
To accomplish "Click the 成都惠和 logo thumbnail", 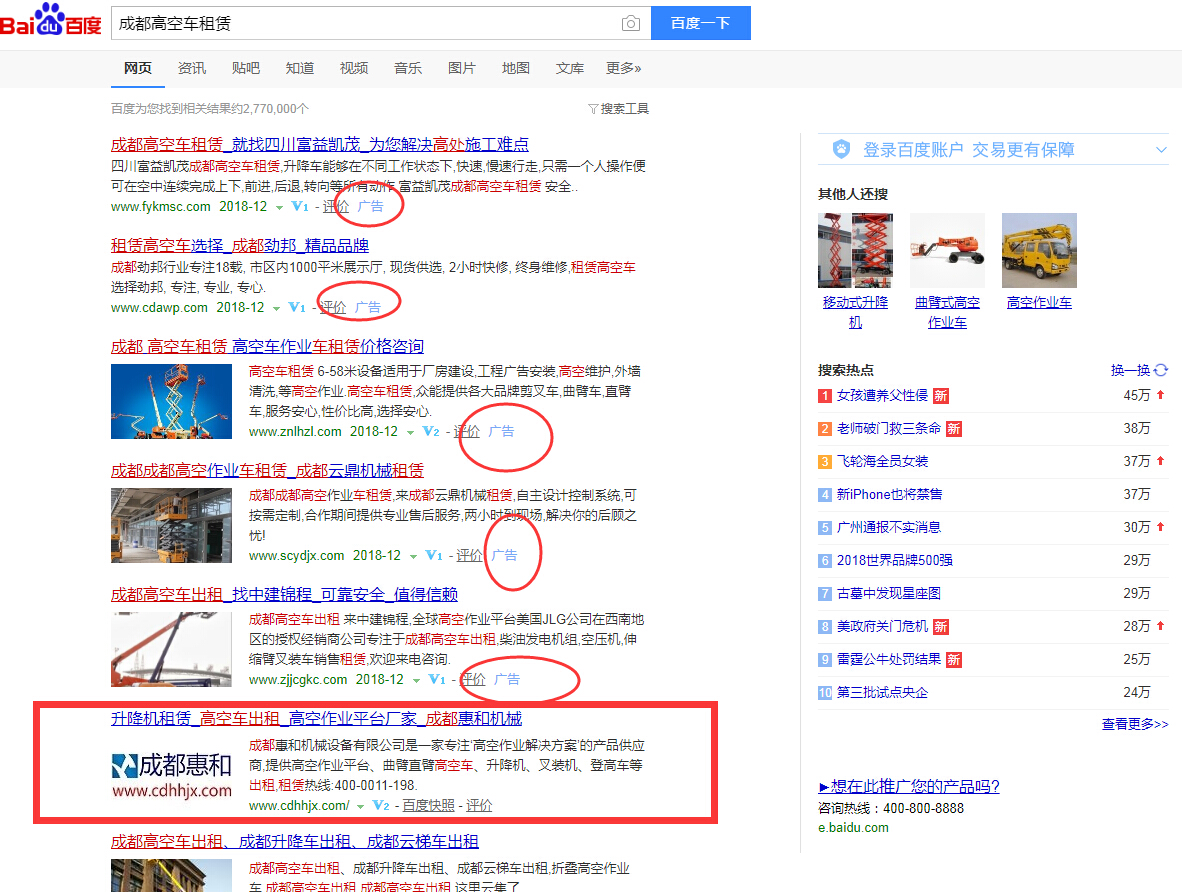I will [172, 774].
